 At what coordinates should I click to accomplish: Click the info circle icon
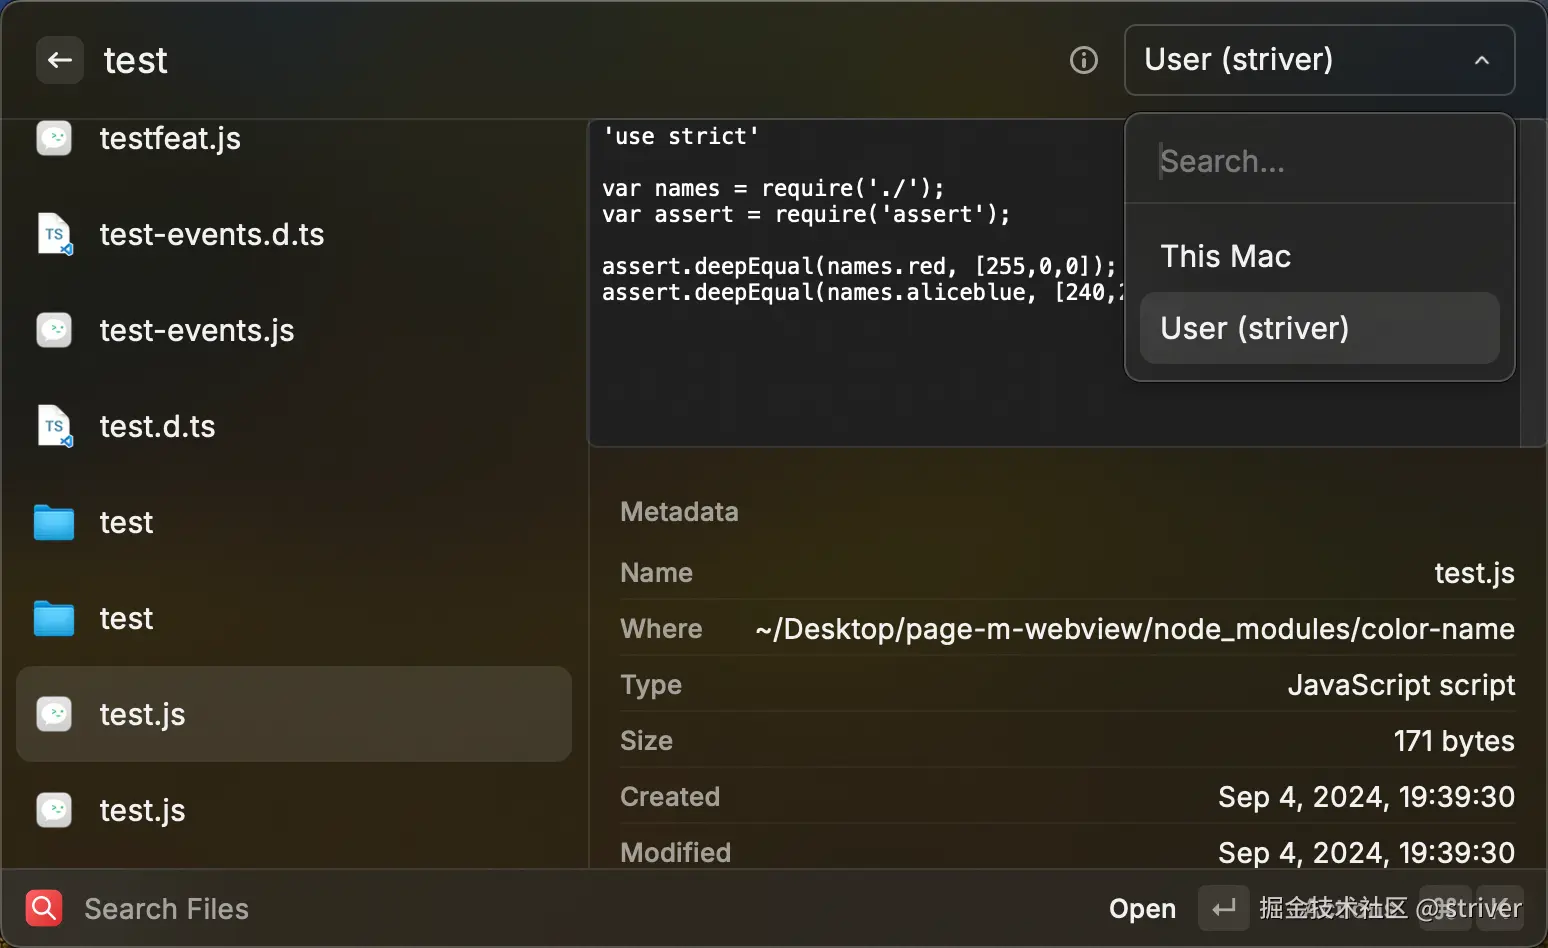click(1083, 60)
